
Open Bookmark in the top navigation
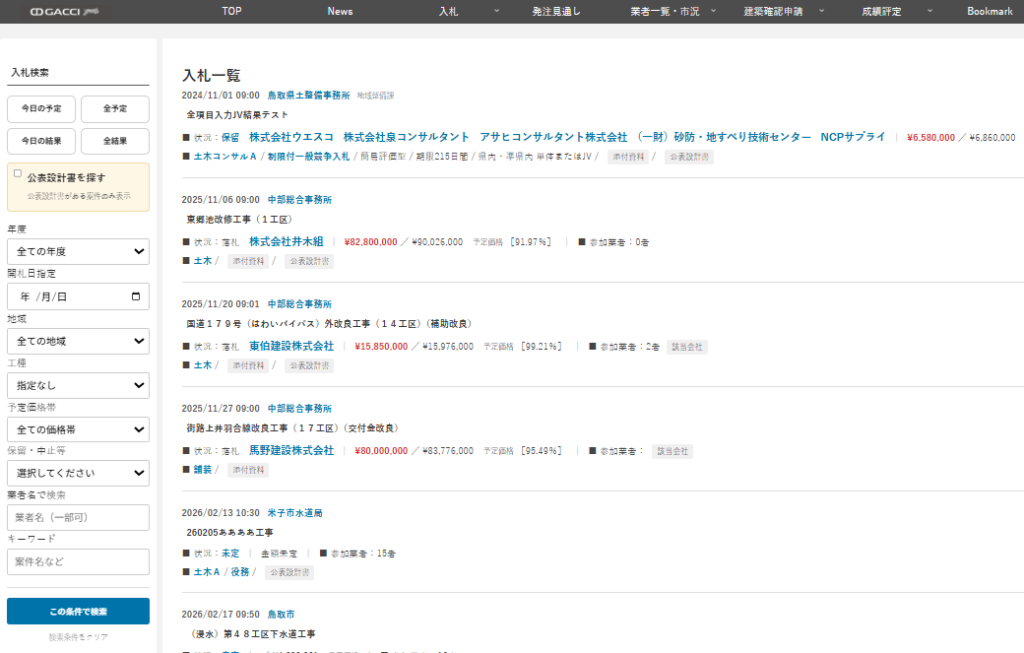click(x=989, y=12)
